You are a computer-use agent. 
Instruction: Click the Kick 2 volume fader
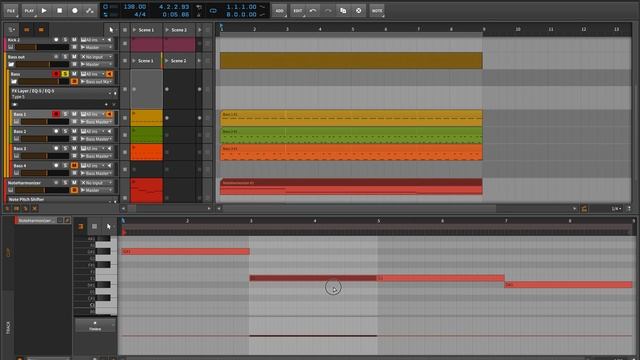[x=42, y=47]
